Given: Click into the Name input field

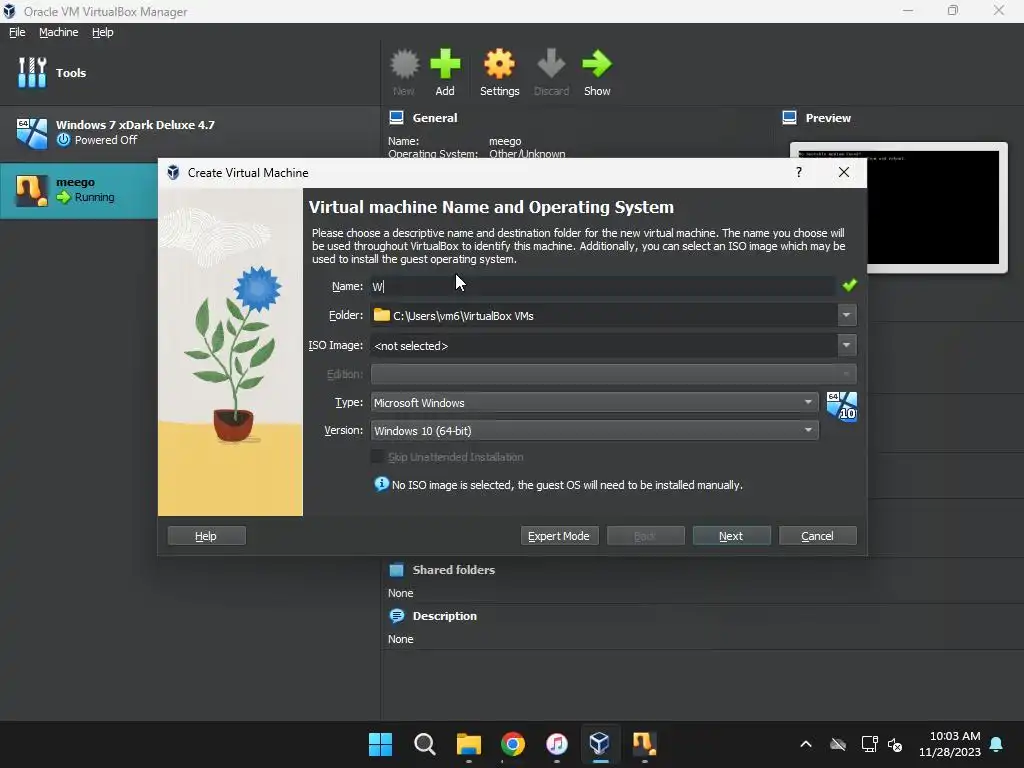Looking at the screenshot, I should pos(602,286).
